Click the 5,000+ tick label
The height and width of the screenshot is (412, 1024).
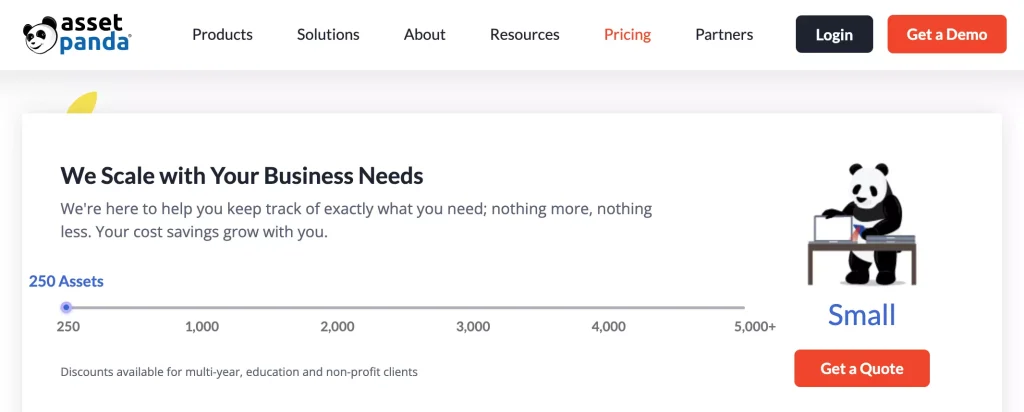point(755,326)
